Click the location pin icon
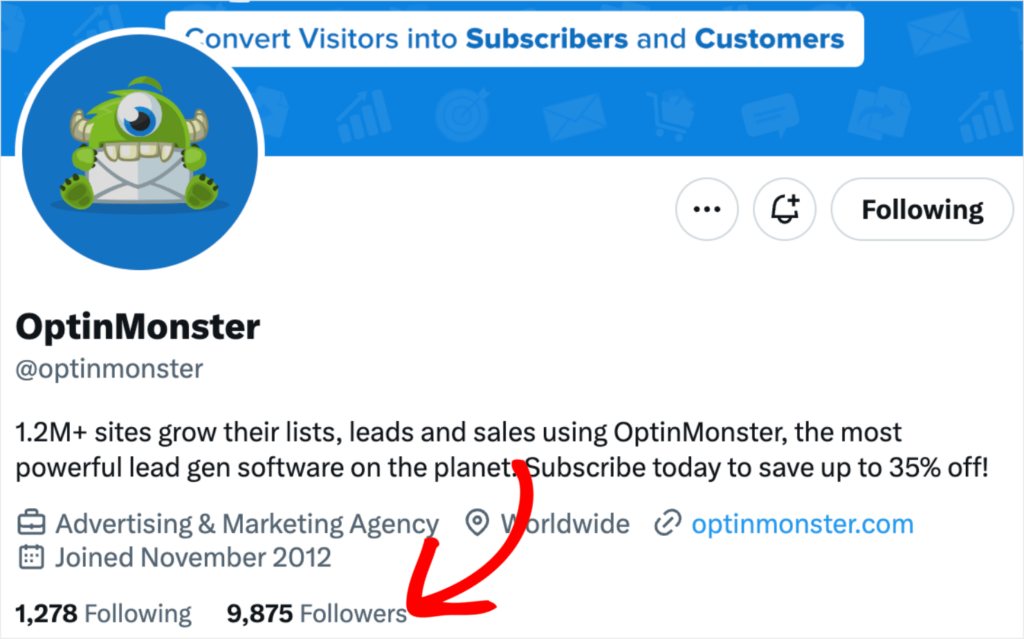 (478, 524)
